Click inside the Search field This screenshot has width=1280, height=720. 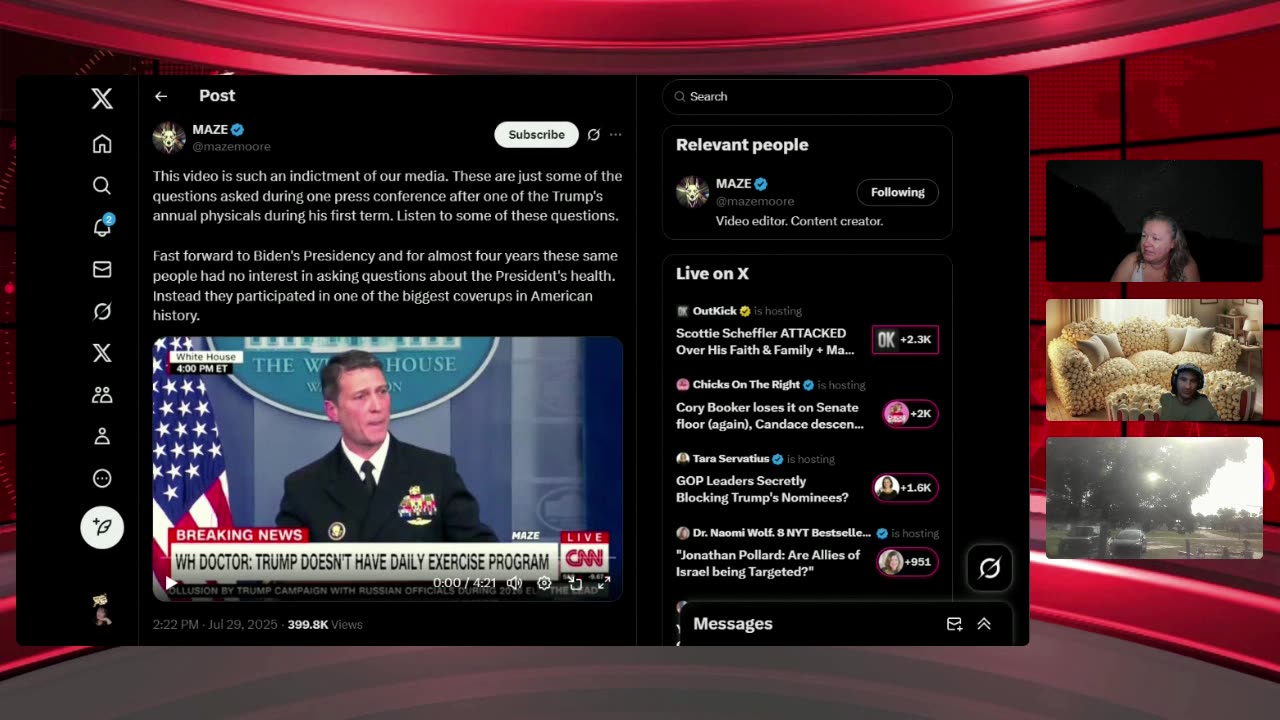click(807, 96)
